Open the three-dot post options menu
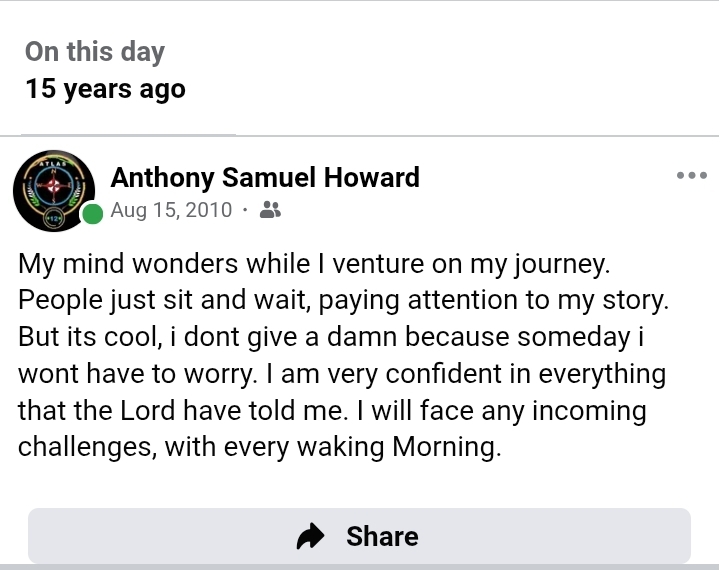 (x=691, y=175)
